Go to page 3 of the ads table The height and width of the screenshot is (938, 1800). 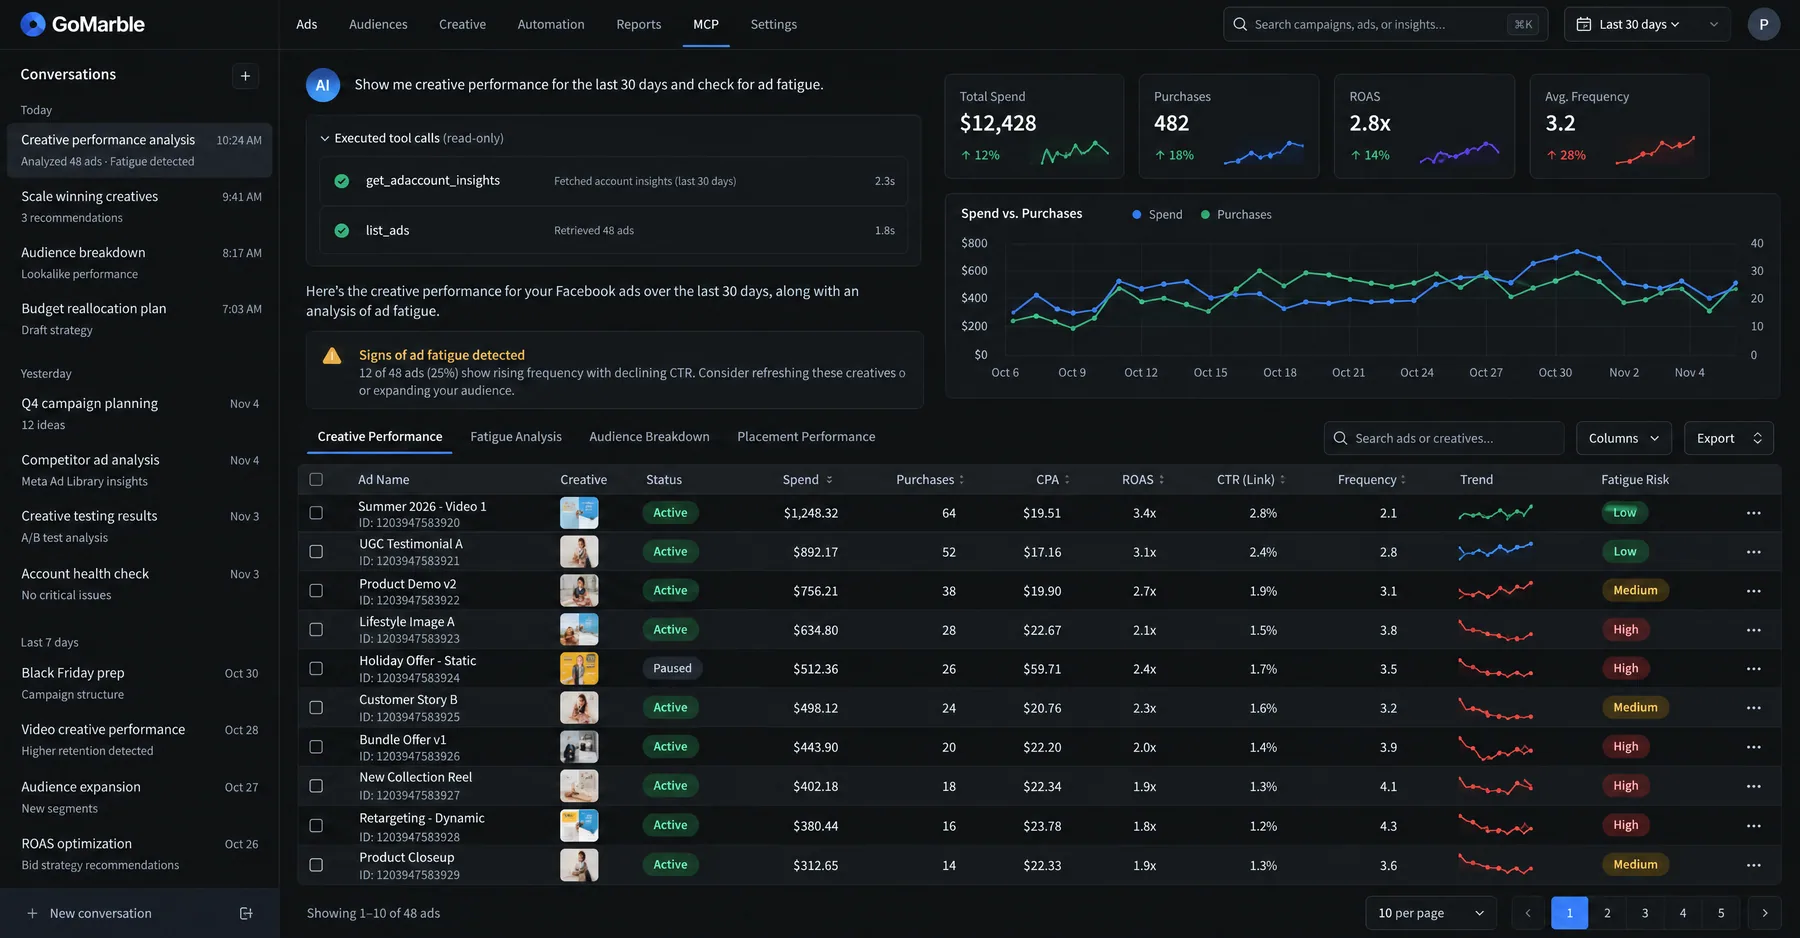1645,913
